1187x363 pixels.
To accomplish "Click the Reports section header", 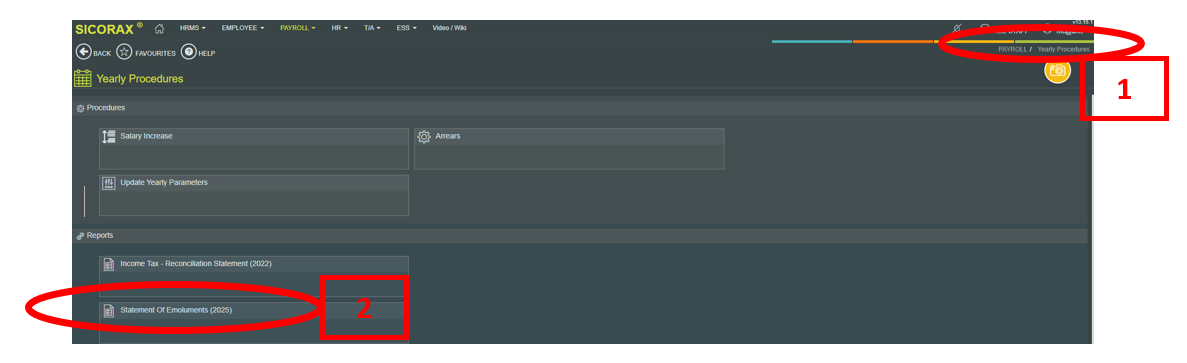I will [581, 236].
